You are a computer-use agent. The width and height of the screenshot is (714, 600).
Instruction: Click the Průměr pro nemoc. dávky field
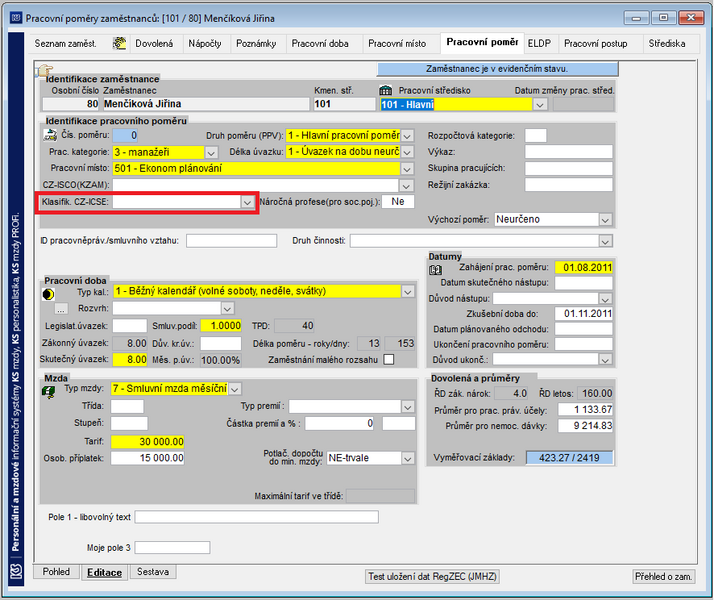[586, 426]
